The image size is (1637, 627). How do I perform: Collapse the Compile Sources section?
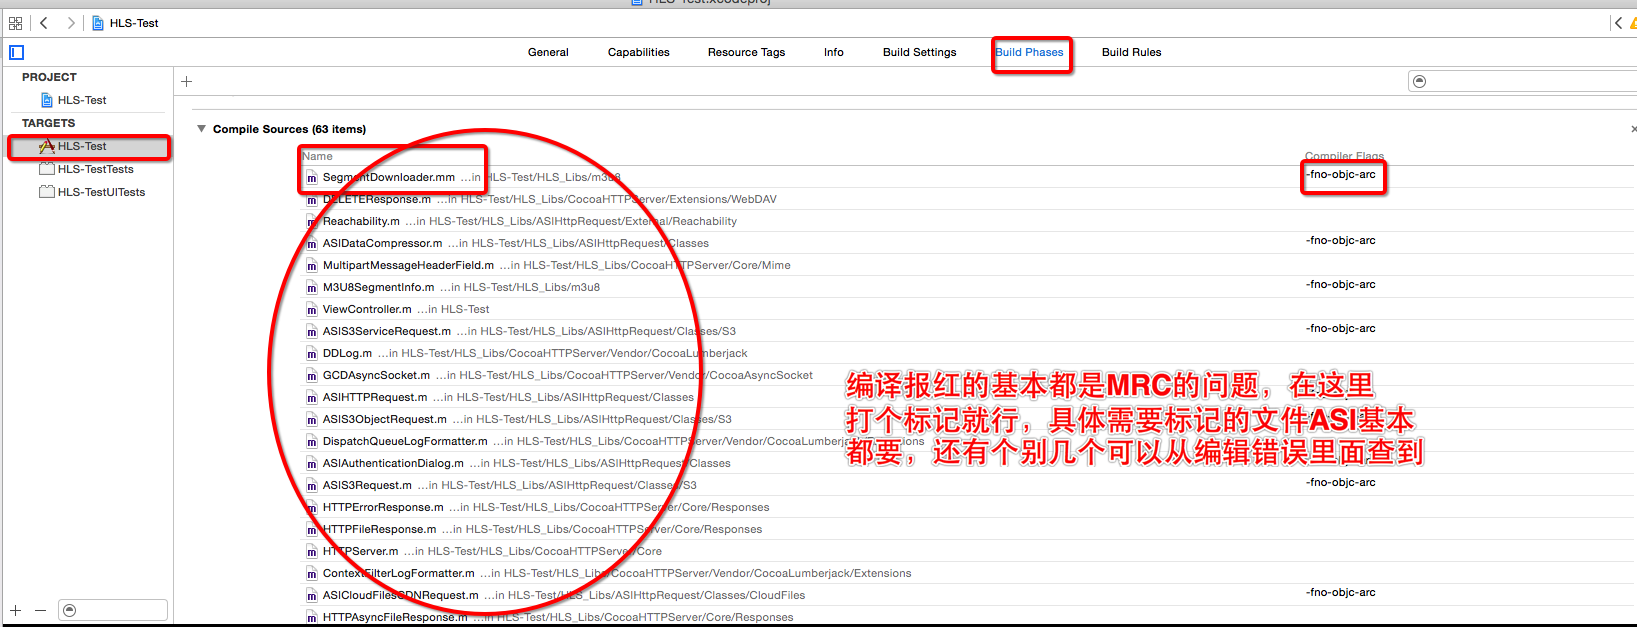202,129
